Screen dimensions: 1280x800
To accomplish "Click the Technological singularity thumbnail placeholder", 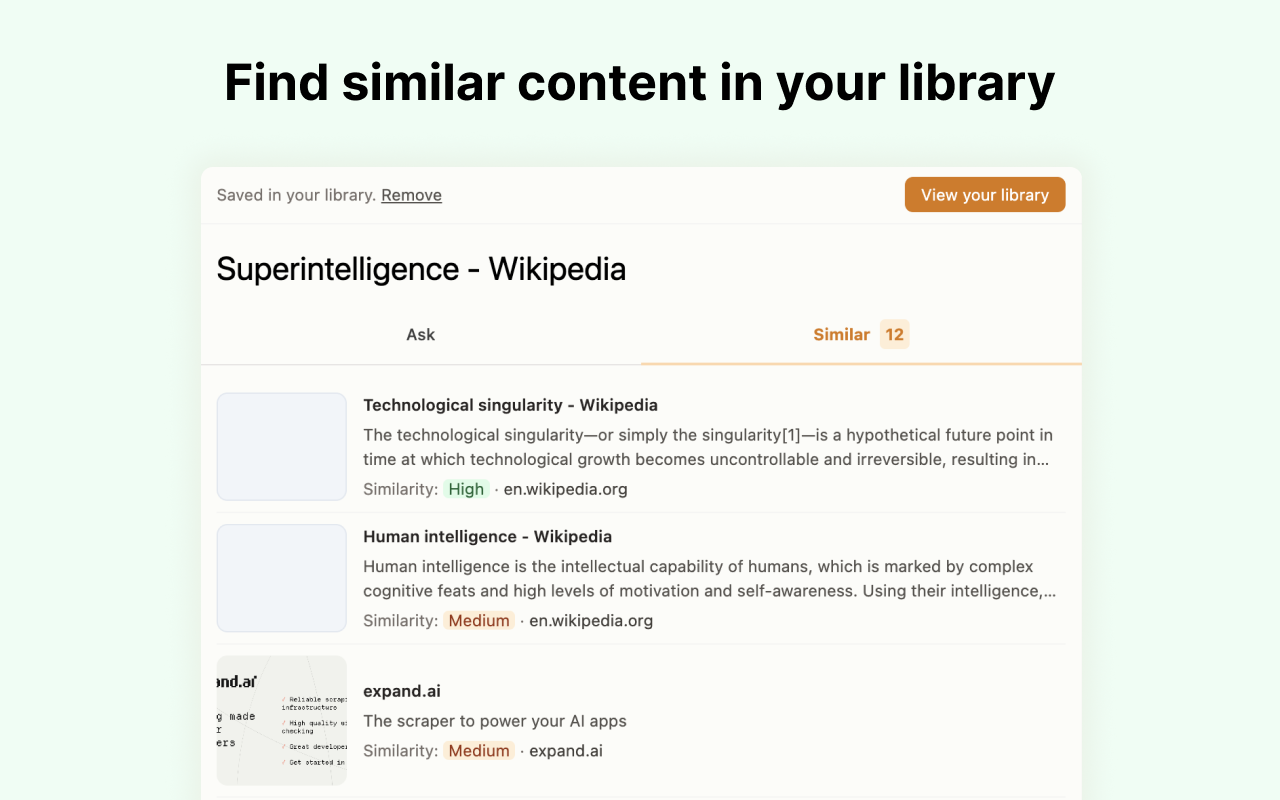I will 282,446.
